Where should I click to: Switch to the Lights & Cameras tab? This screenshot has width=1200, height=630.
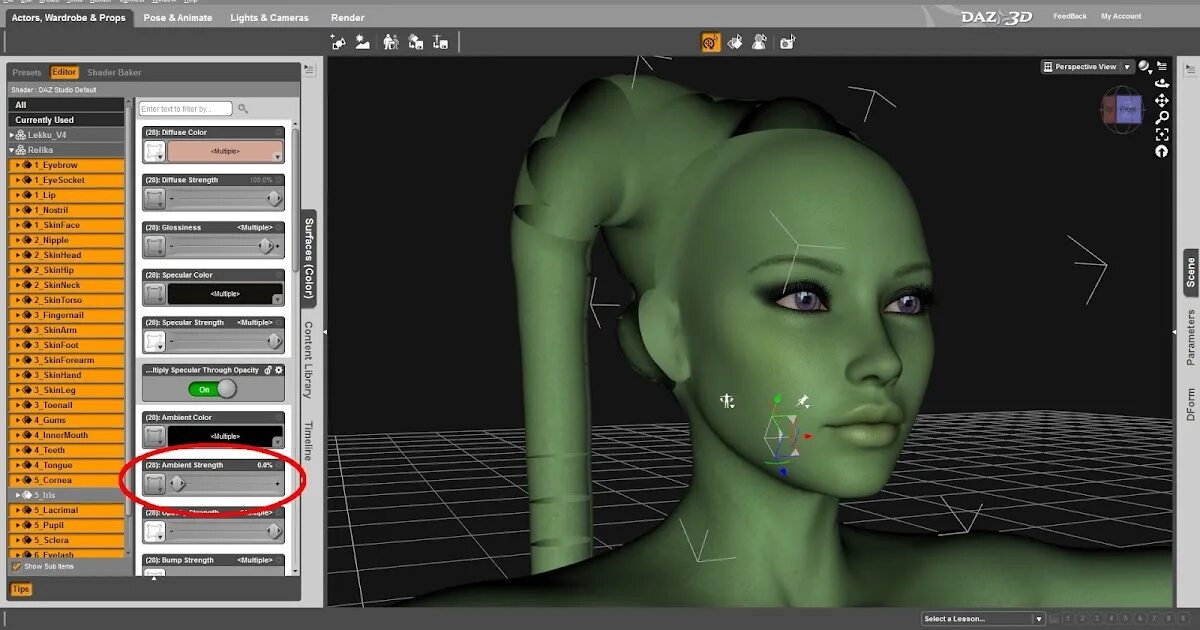click(269, 17)
